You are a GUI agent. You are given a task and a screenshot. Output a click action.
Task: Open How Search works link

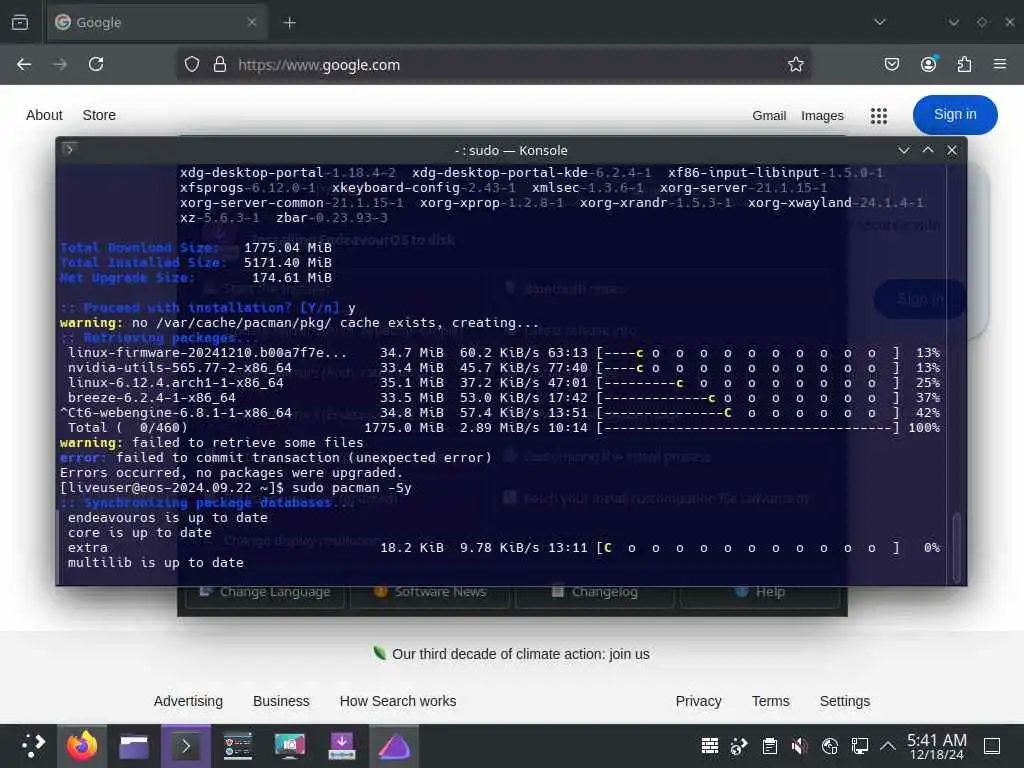(x=398, y=701)
